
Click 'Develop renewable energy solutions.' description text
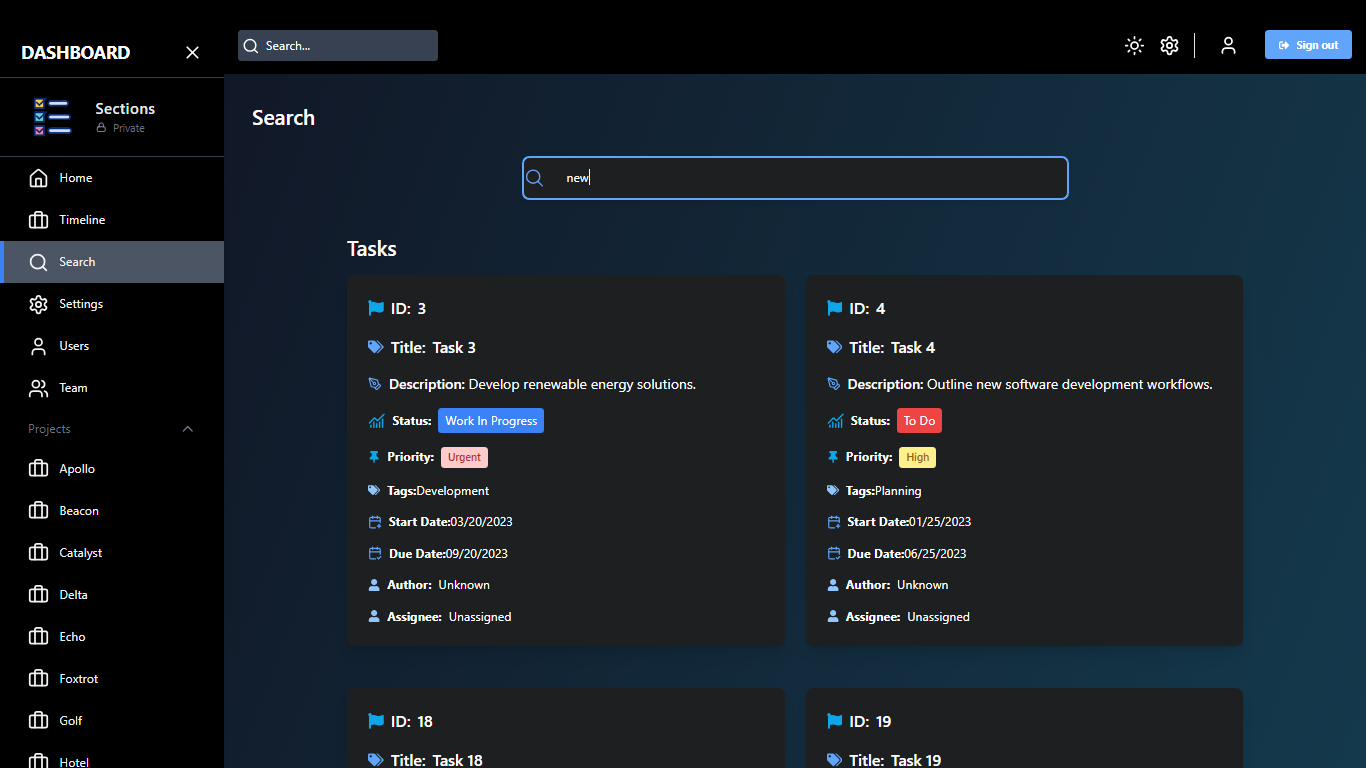click(x=582, y=384)
